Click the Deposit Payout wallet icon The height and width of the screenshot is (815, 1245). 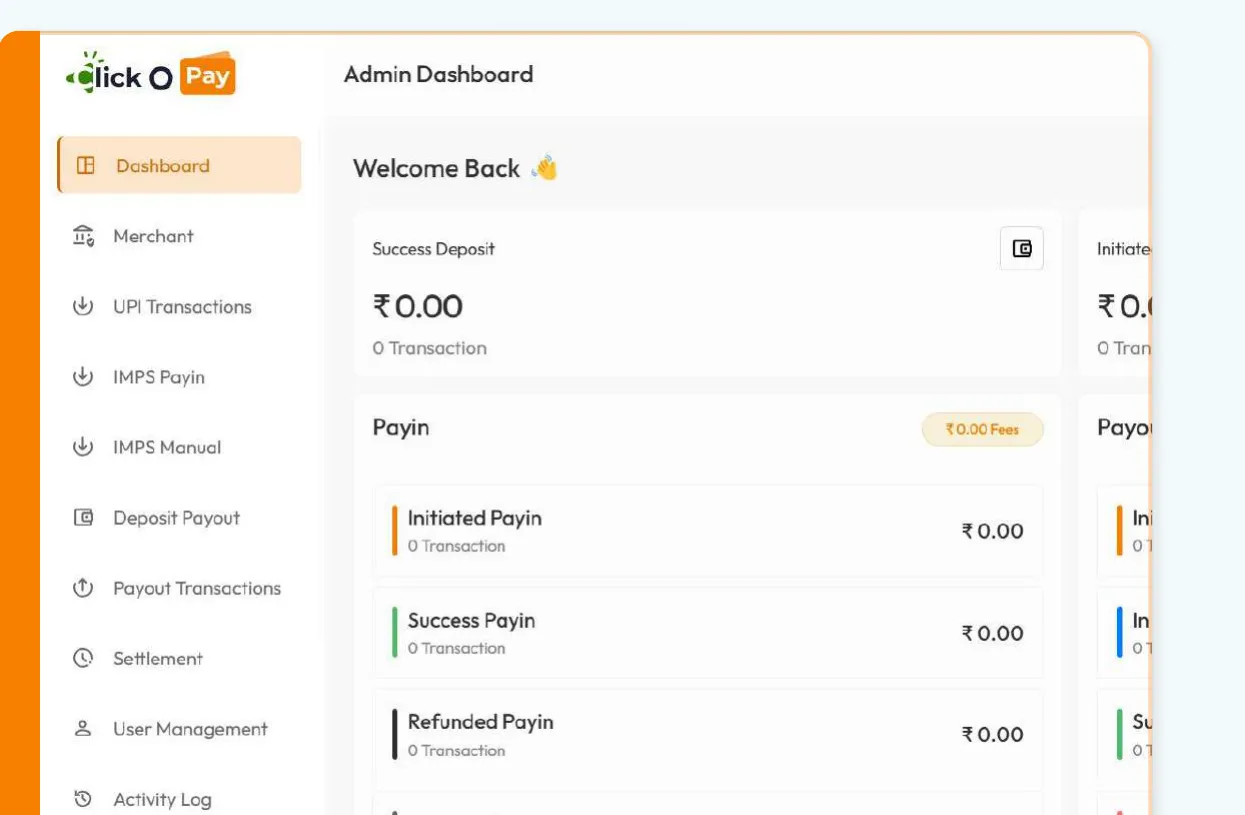[84, 518]
